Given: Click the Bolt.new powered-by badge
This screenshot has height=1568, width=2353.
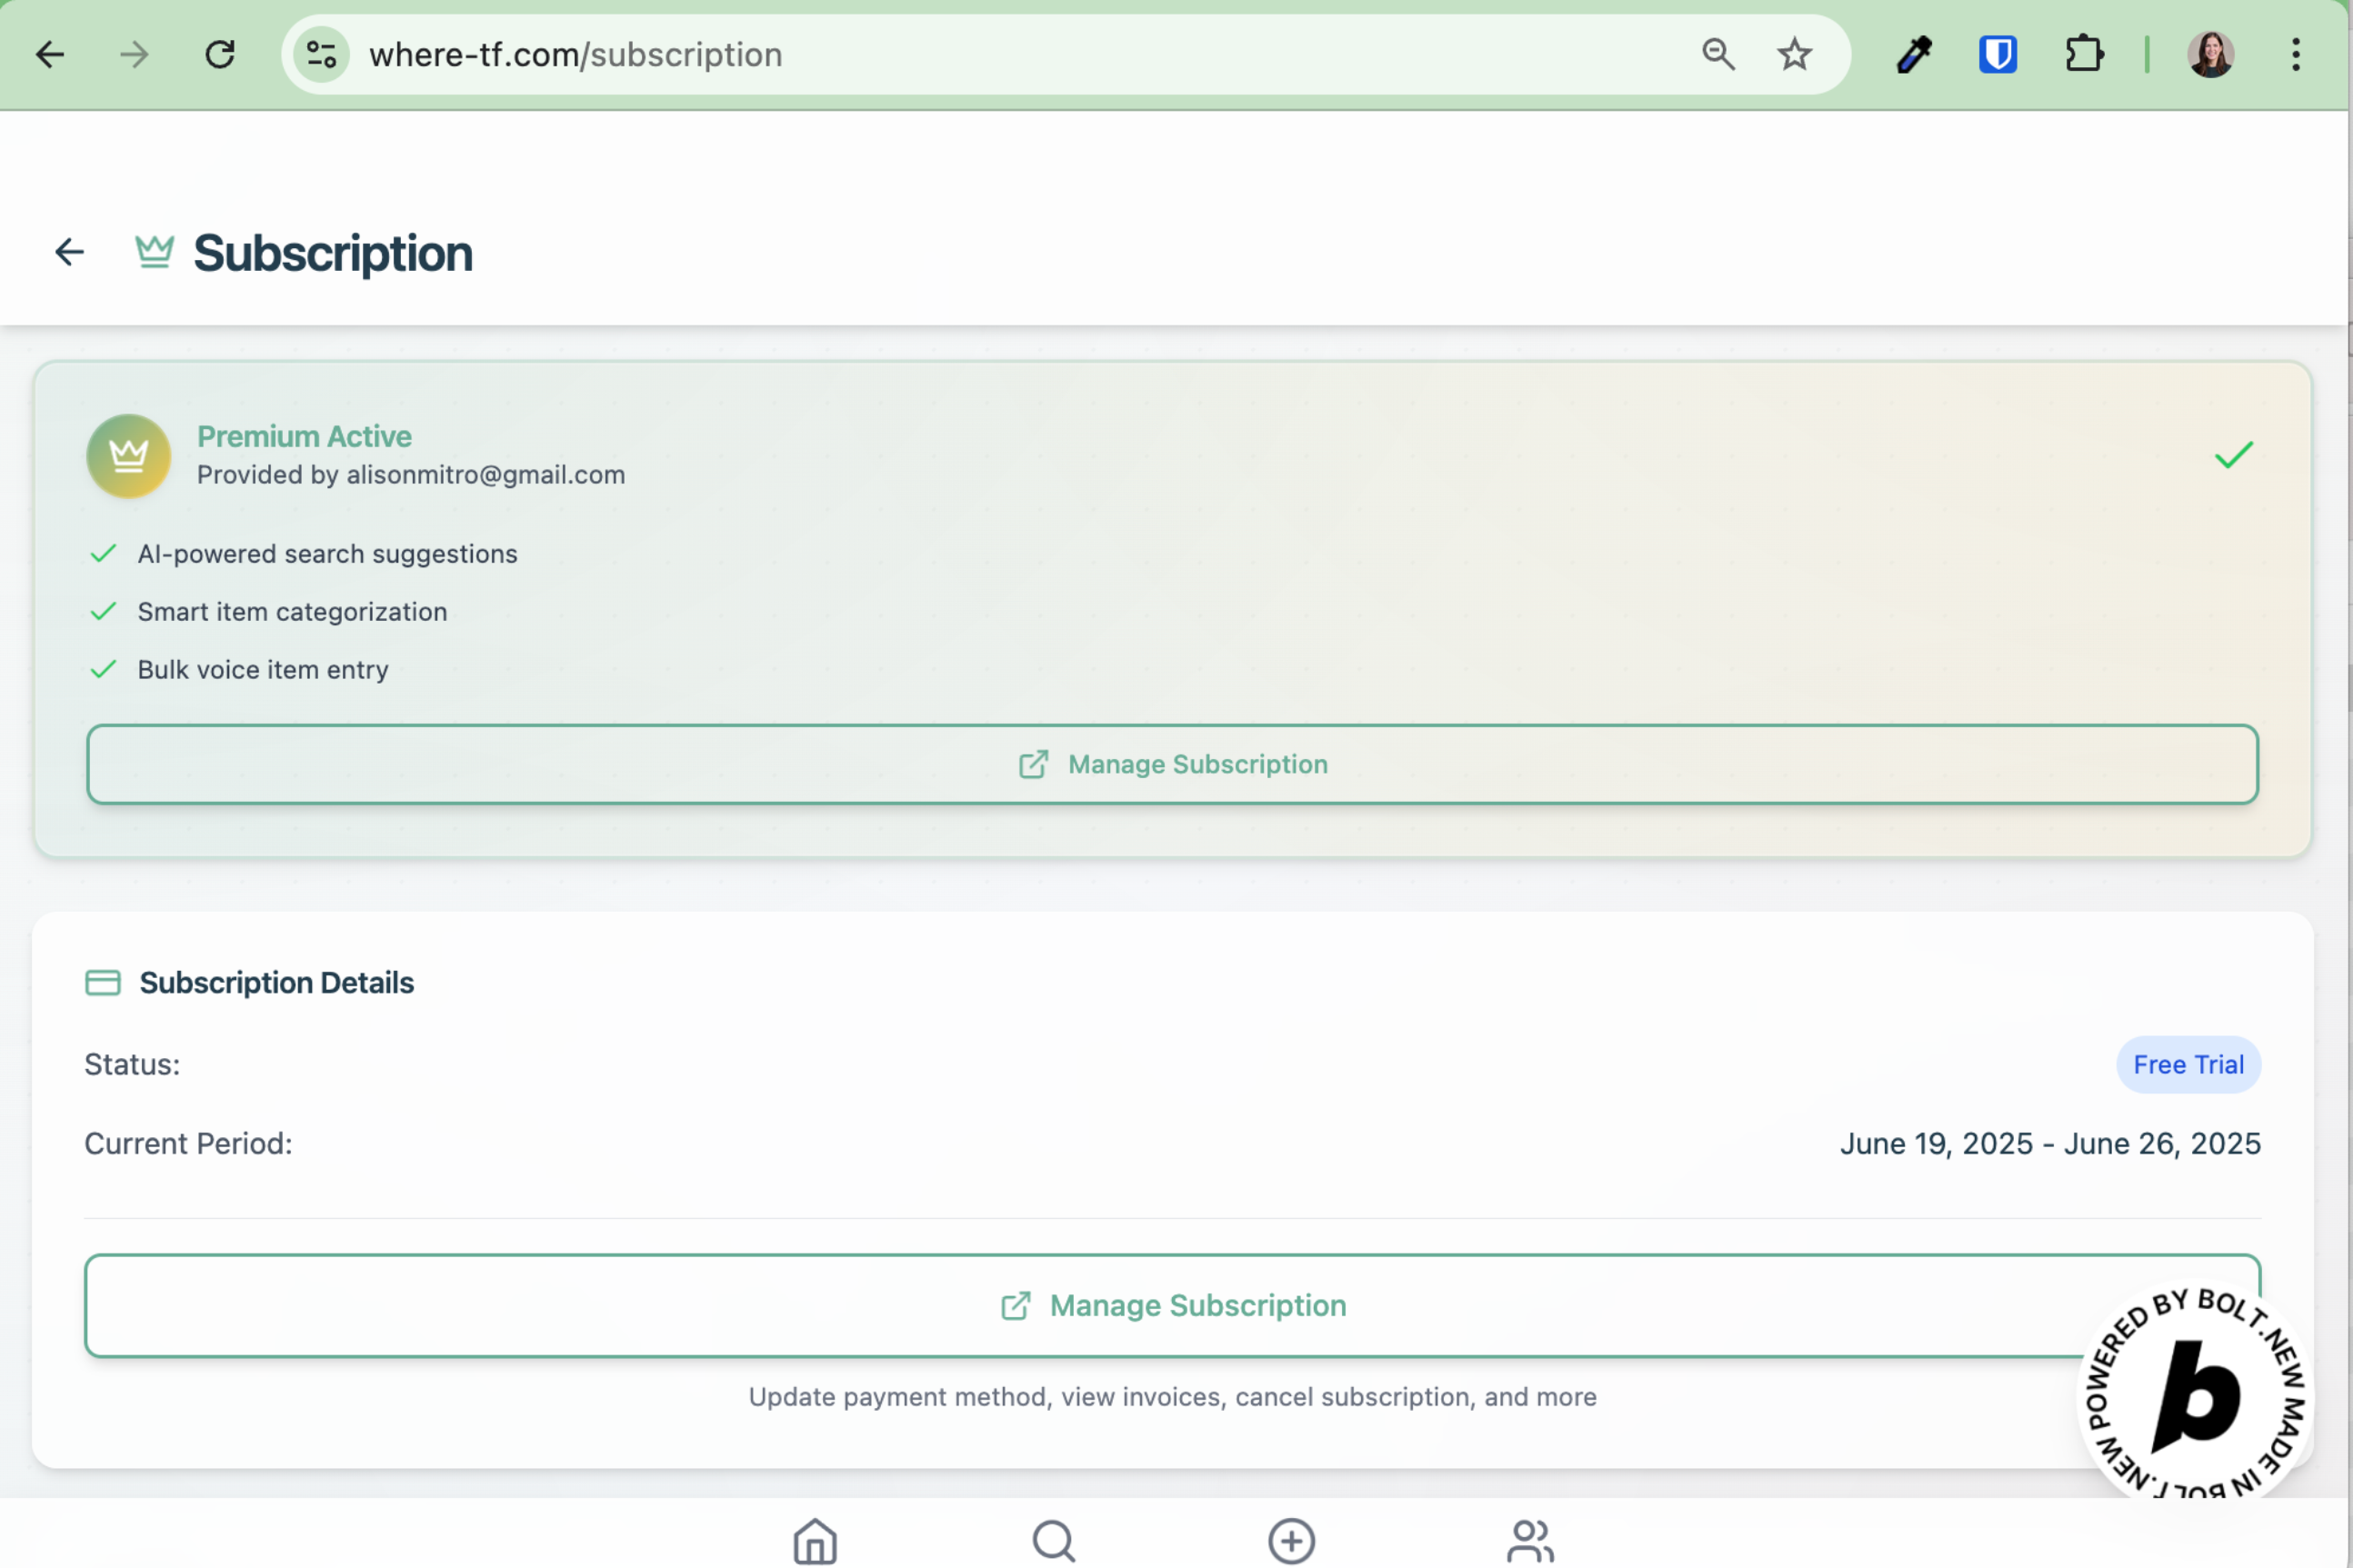Looking at the screenshot, I should click(x=2195, y=1393).
